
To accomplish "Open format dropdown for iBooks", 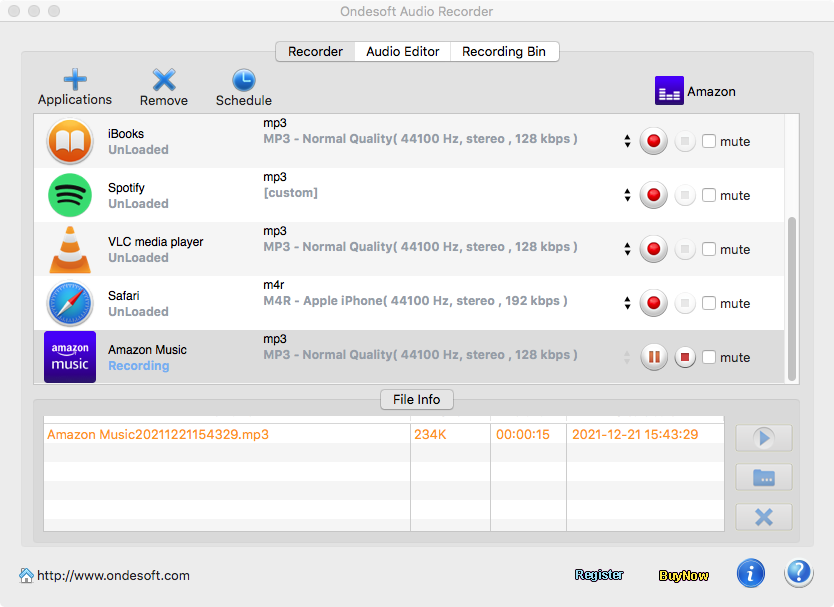I will point(627,142).
